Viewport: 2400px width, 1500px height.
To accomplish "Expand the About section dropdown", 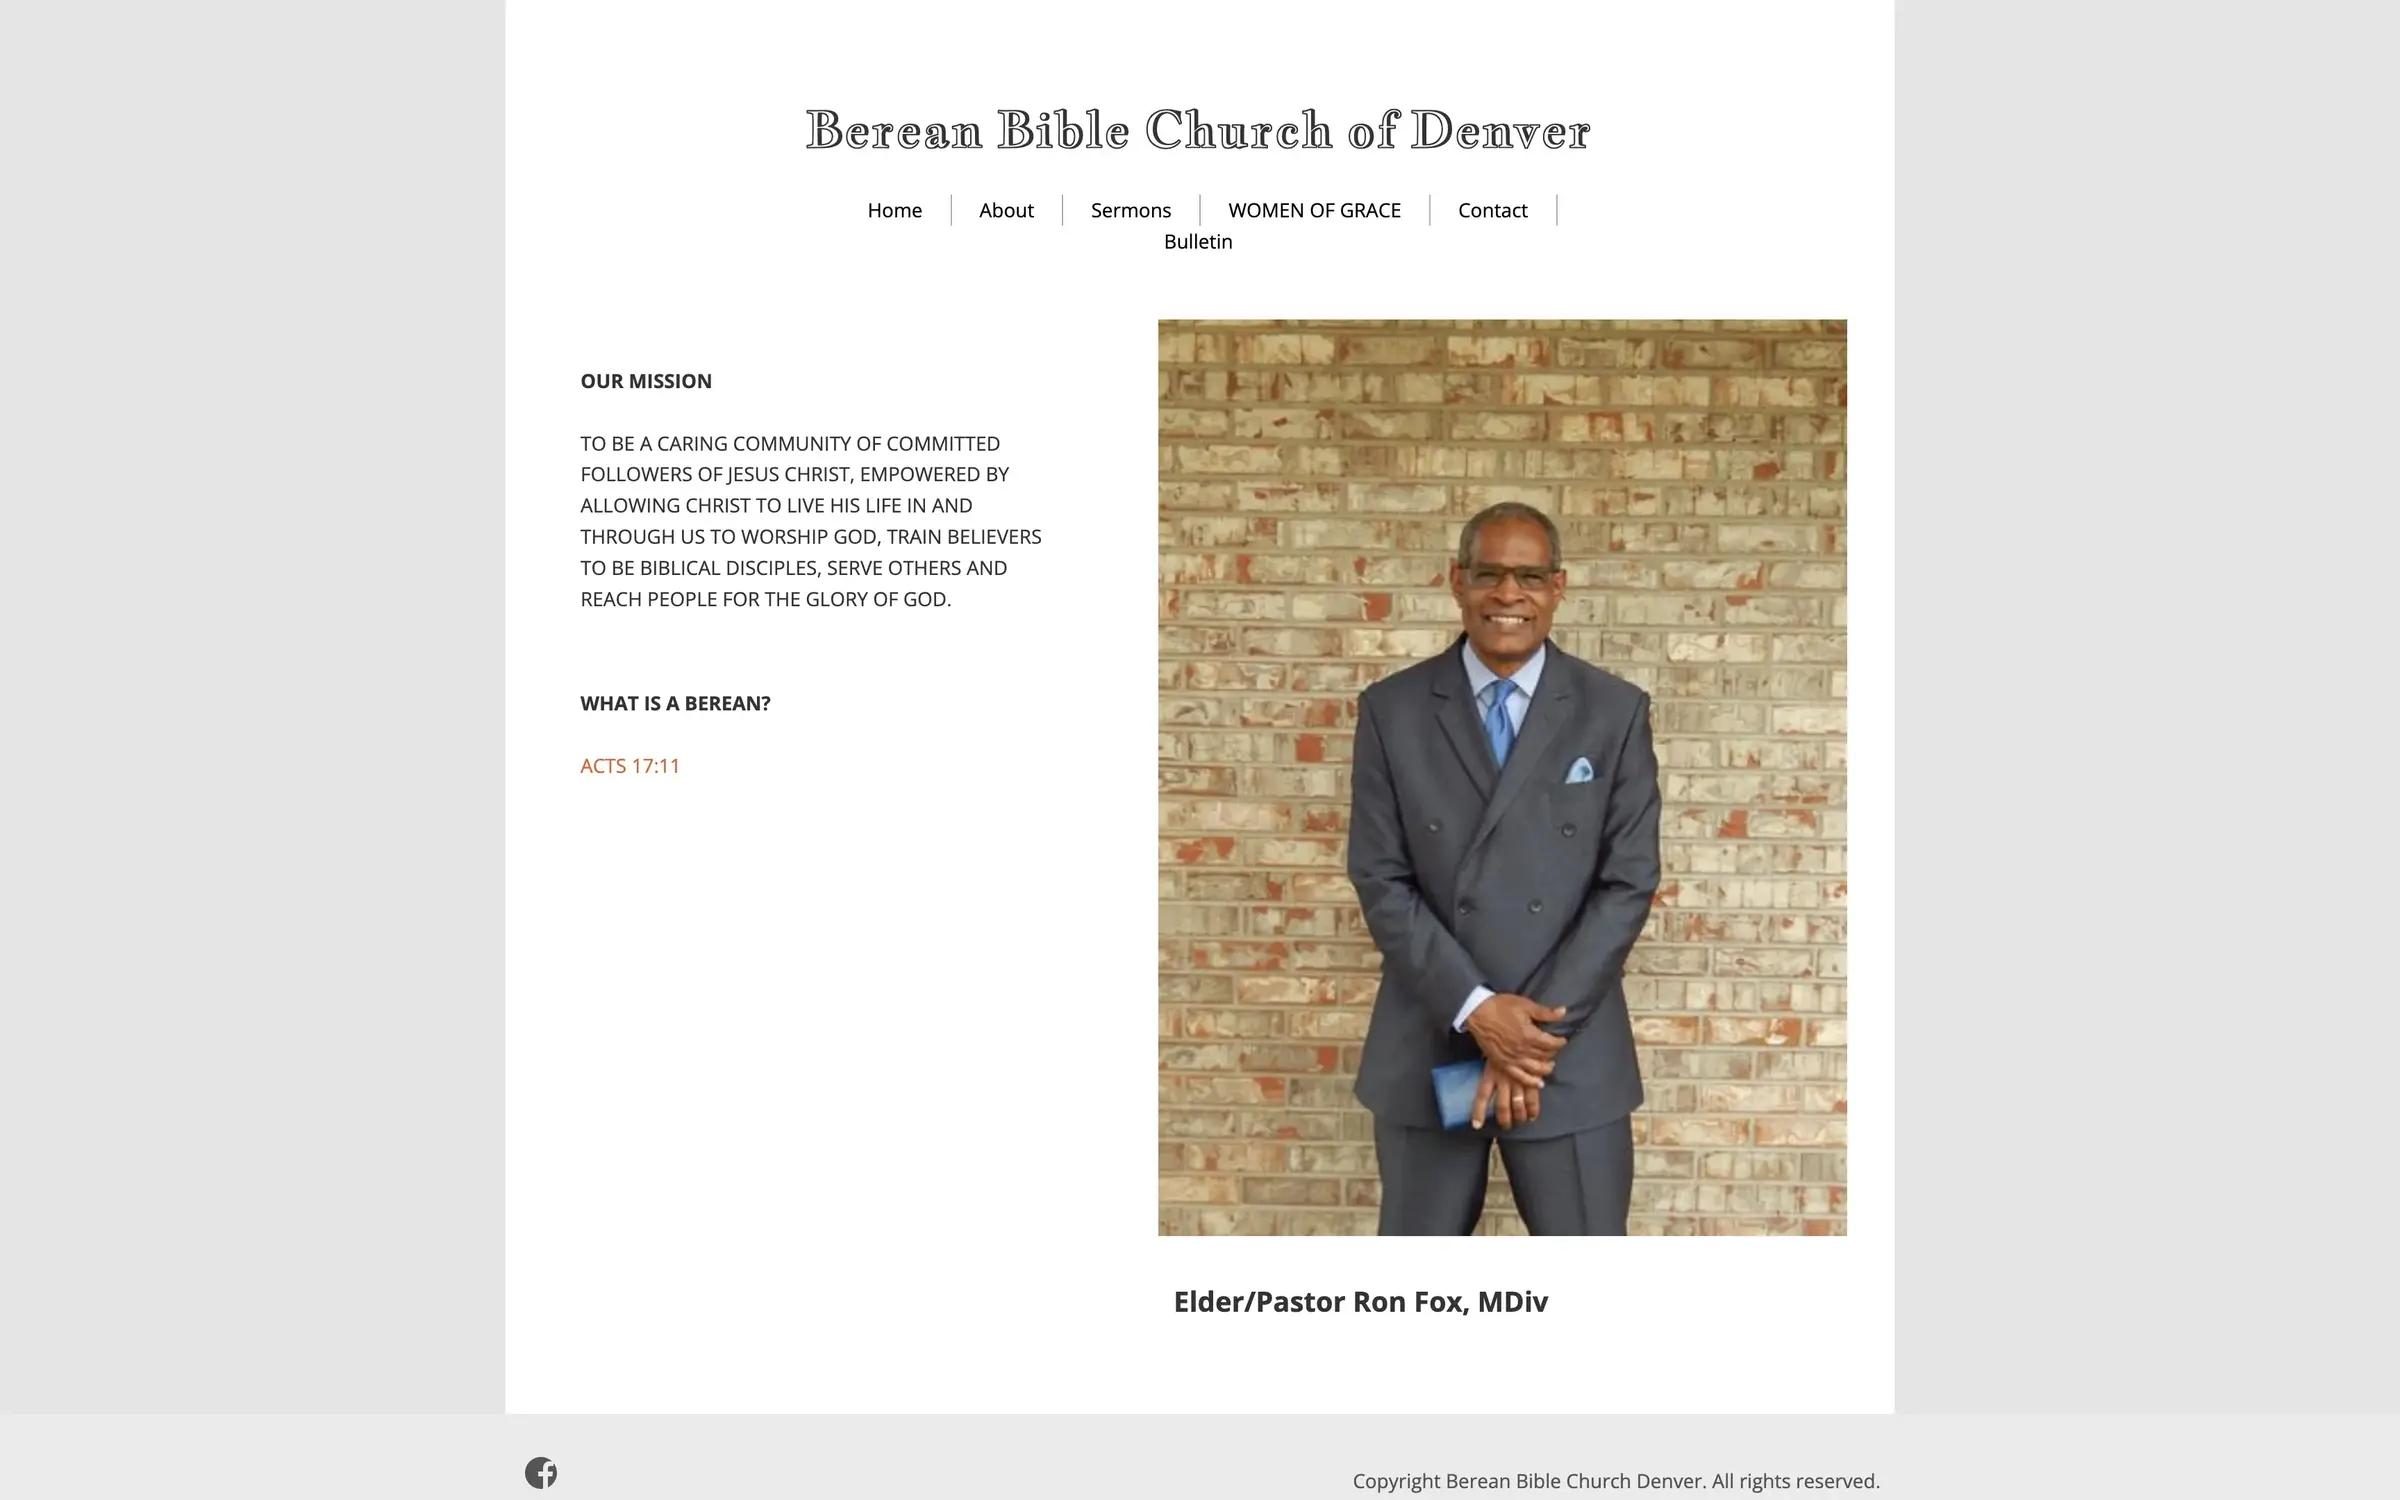I will pyautogui.click(x=1006, y=209).
